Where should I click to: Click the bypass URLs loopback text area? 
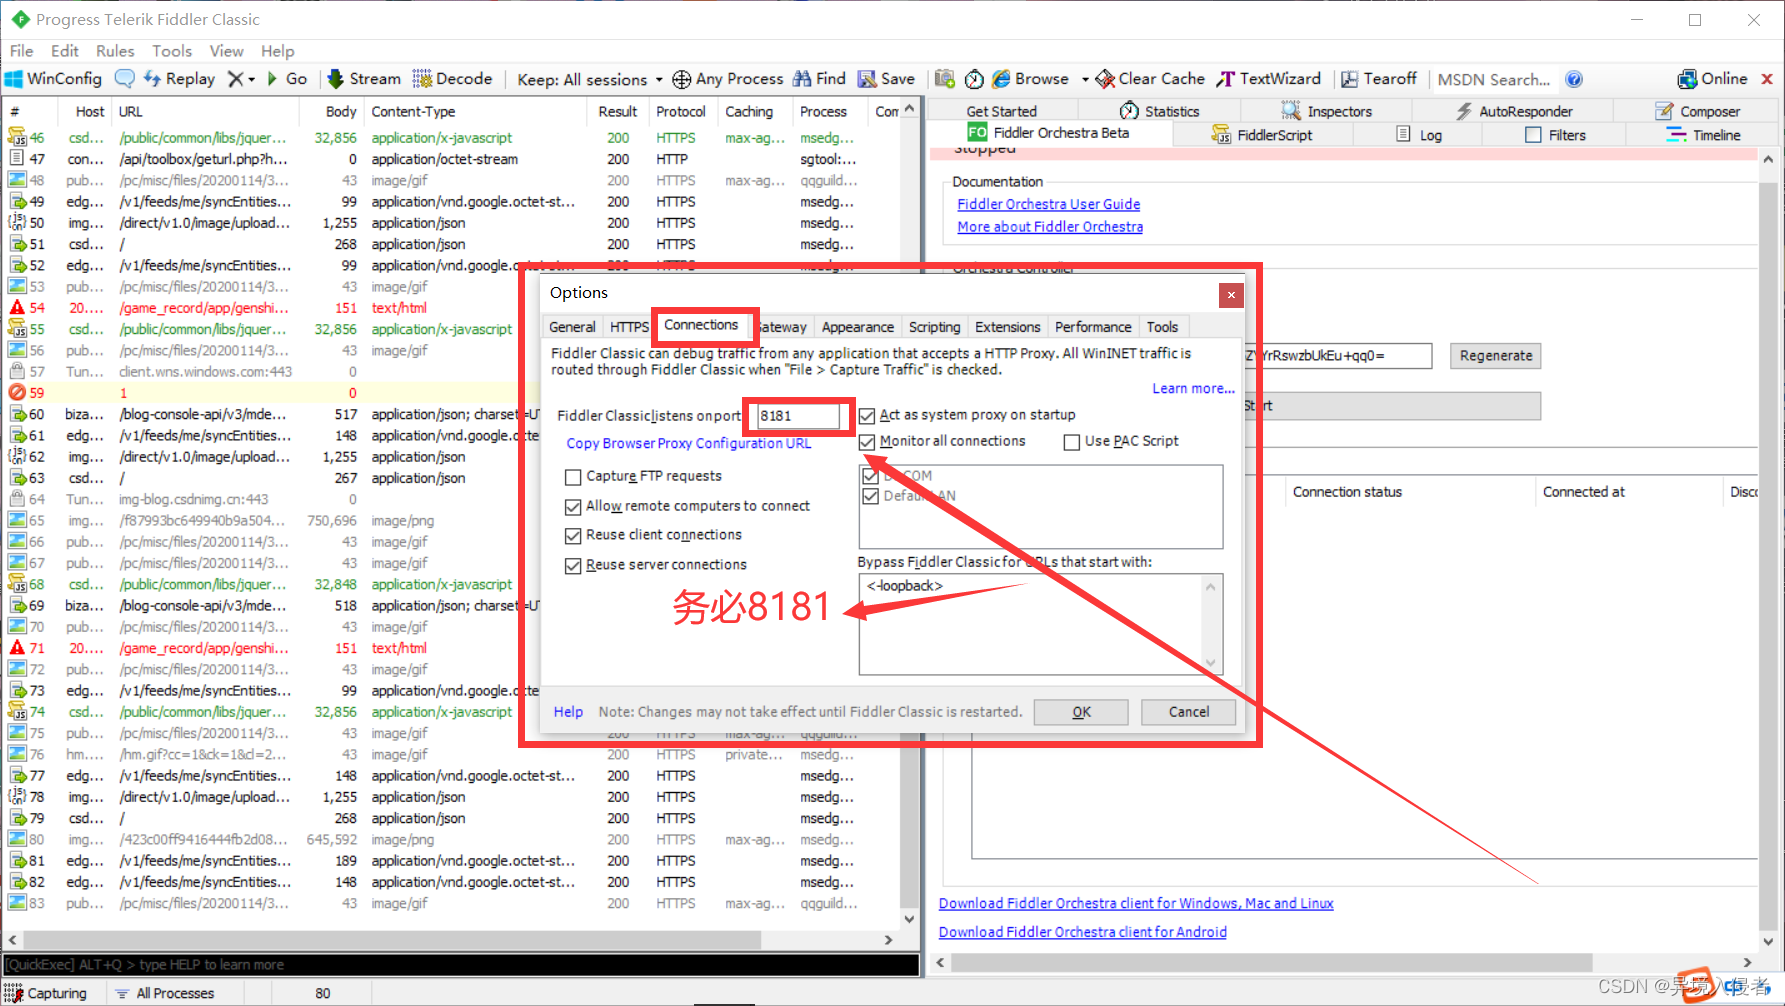pyautogui.click(x=1040, y=624)
